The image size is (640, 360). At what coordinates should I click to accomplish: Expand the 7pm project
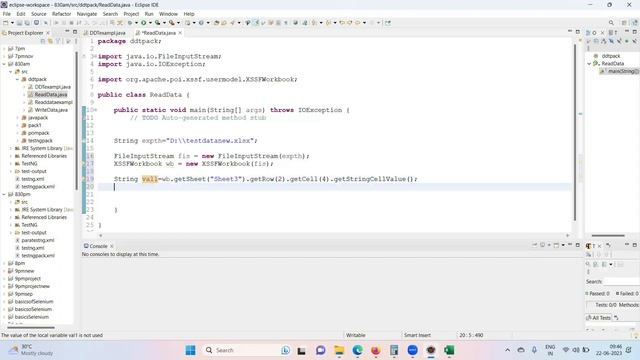(4, 49)
